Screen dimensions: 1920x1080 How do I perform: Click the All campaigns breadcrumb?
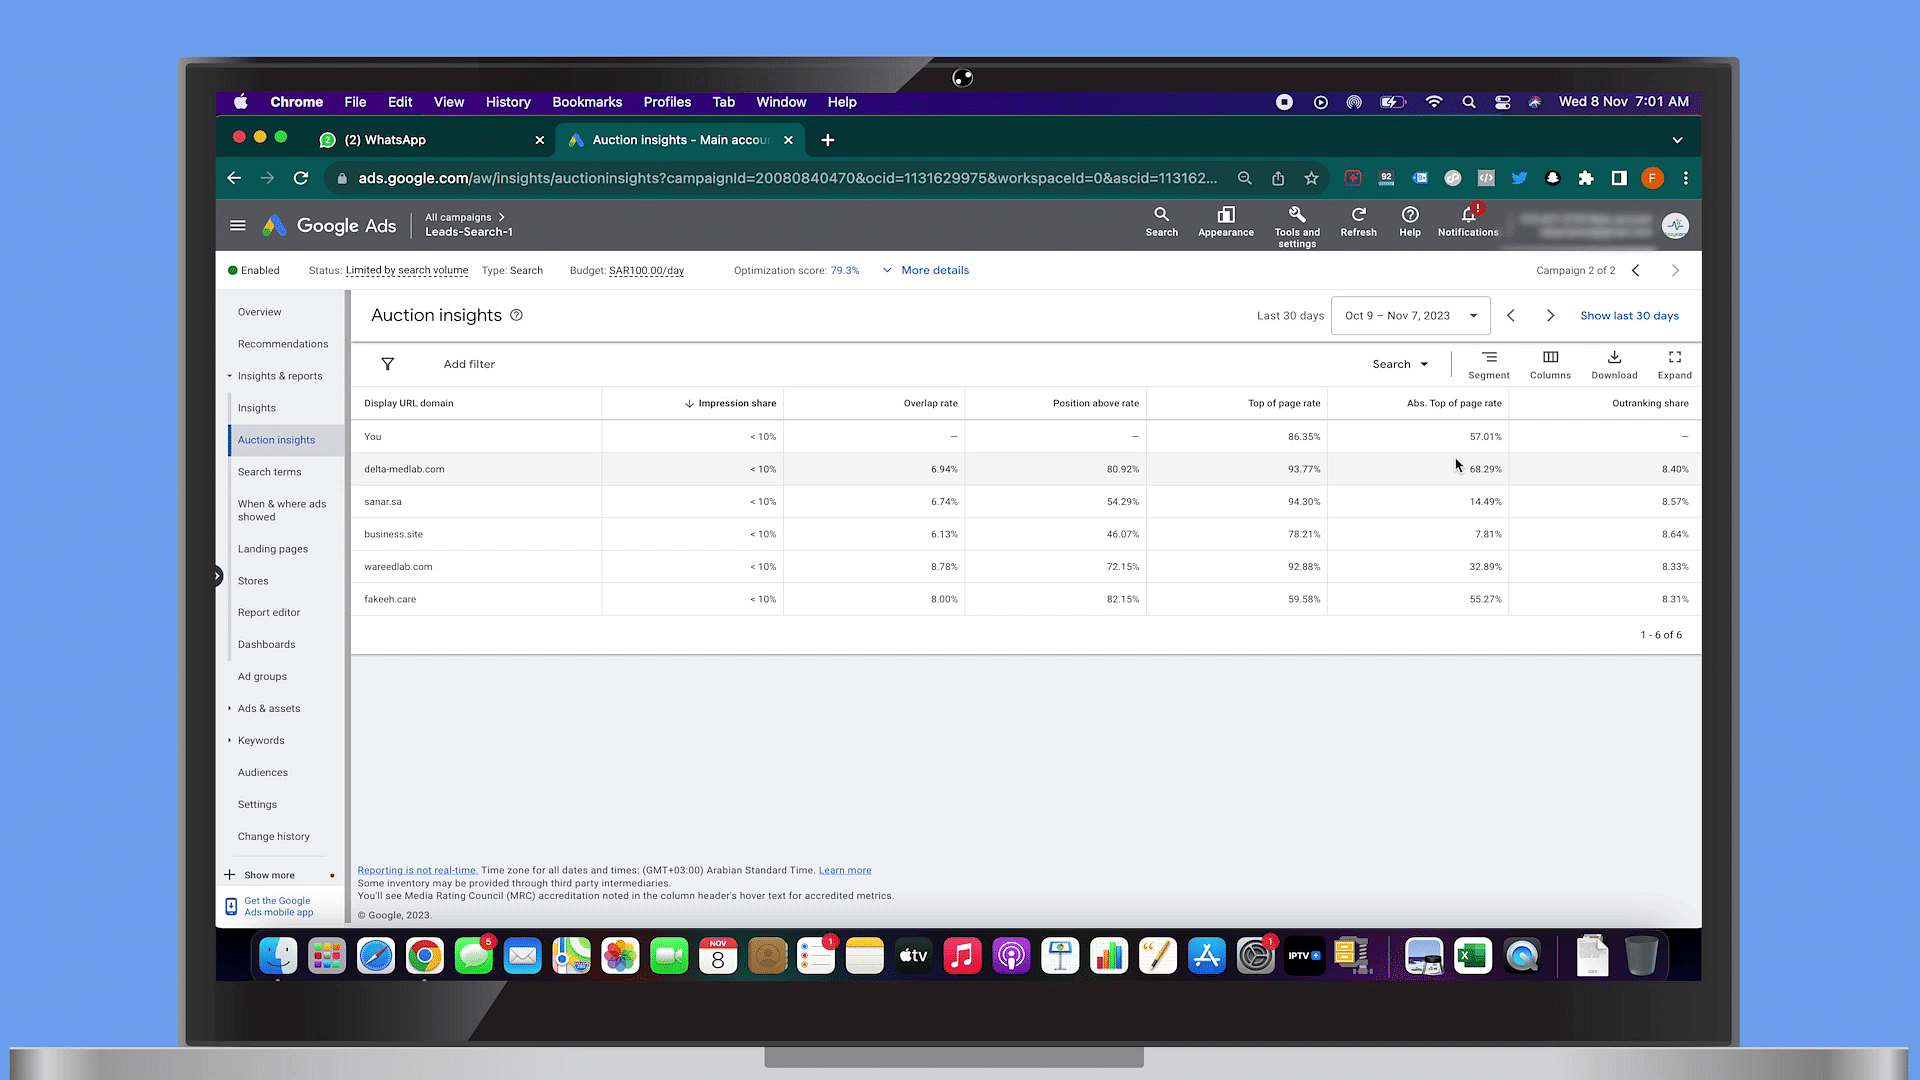(x=458, y=217)
